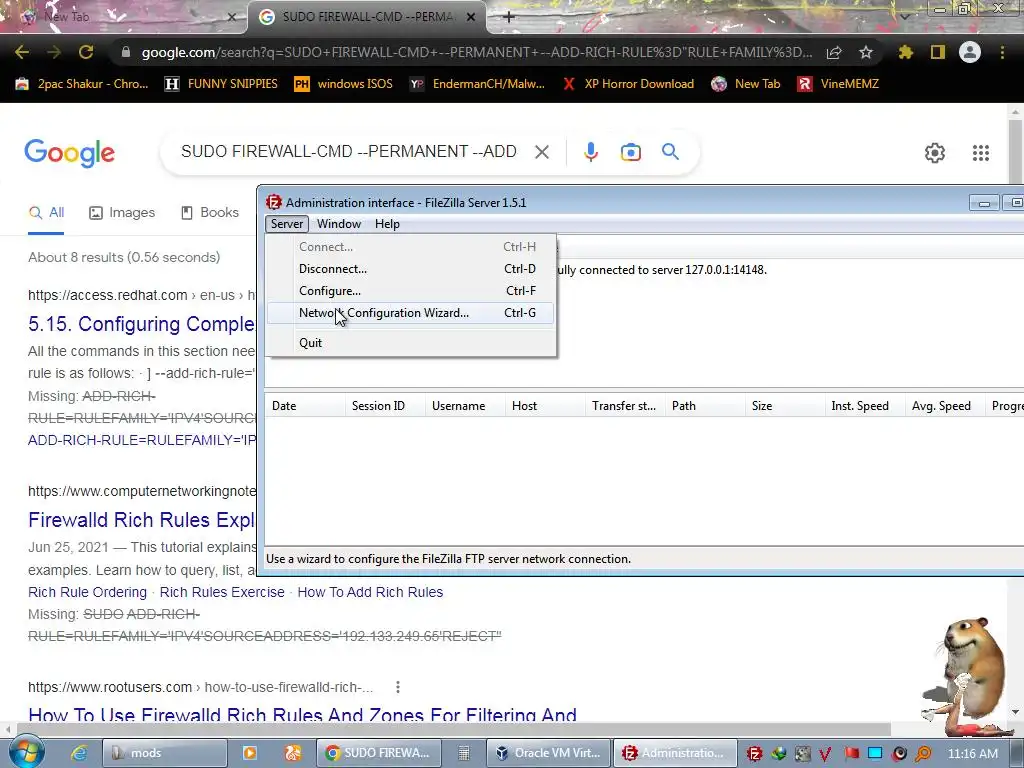Open a new tab with plus button
Screen dimensions: 1024x768
pyautogui.click(x=509, y=17)
